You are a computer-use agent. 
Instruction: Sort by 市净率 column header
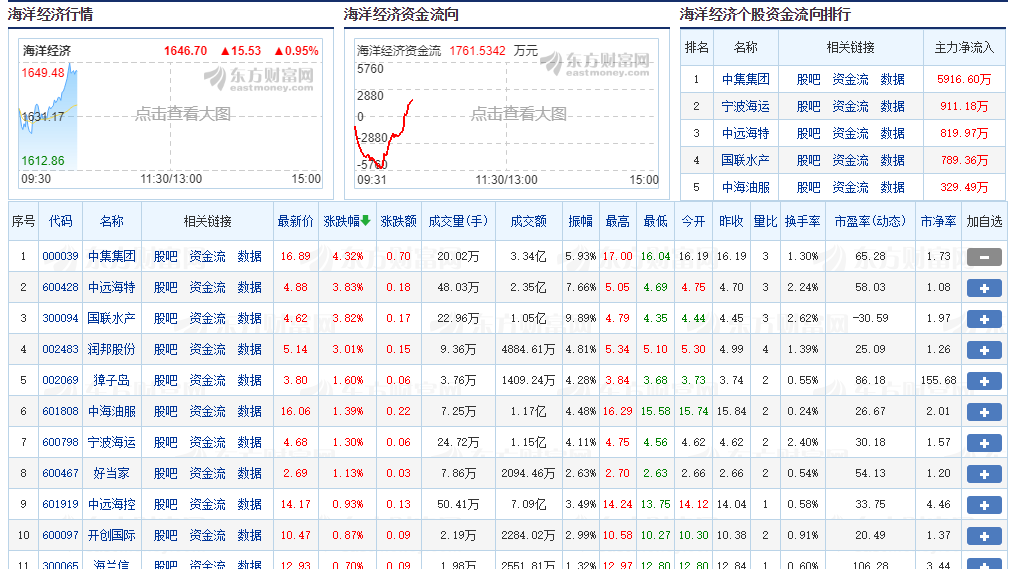938,221
